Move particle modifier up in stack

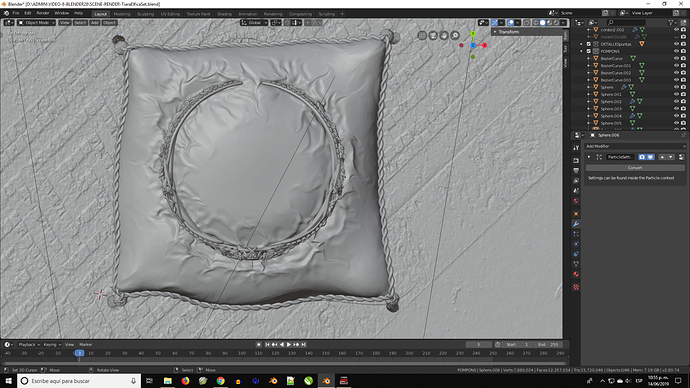point(662,157)
